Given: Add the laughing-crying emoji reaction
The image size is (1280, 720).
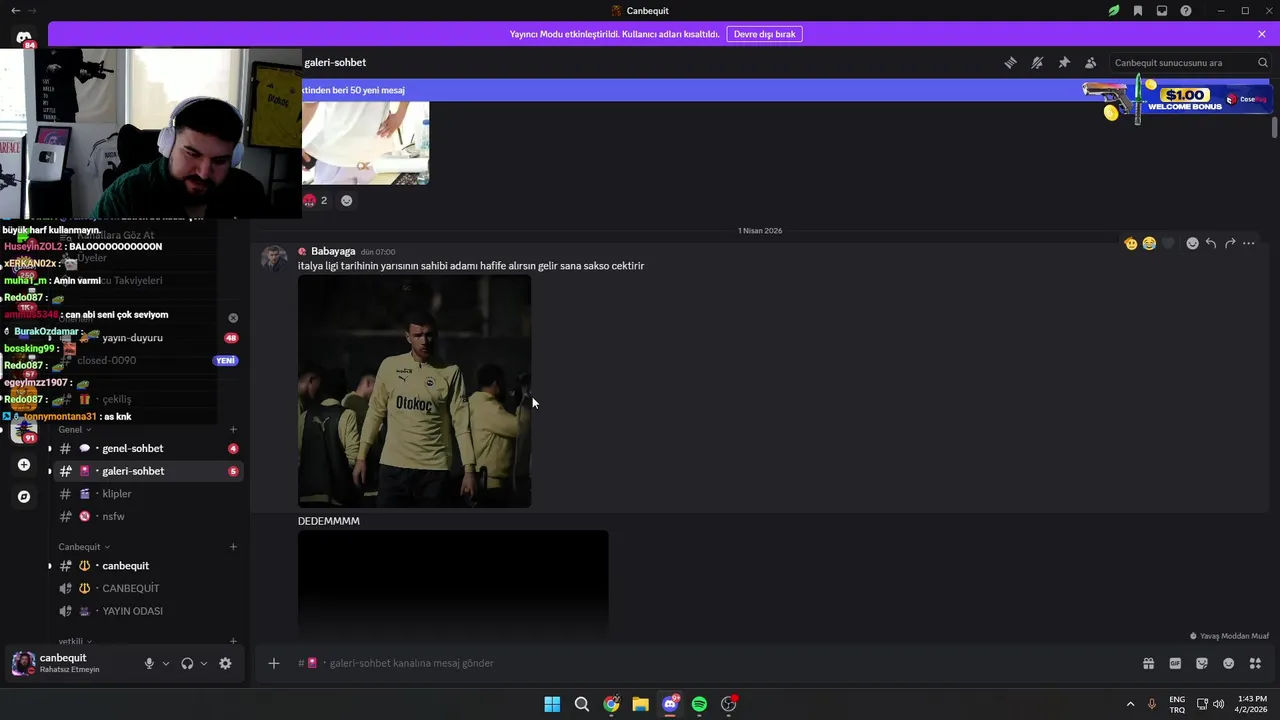Looking at the screenshot, I should (x=1149, y=243).
